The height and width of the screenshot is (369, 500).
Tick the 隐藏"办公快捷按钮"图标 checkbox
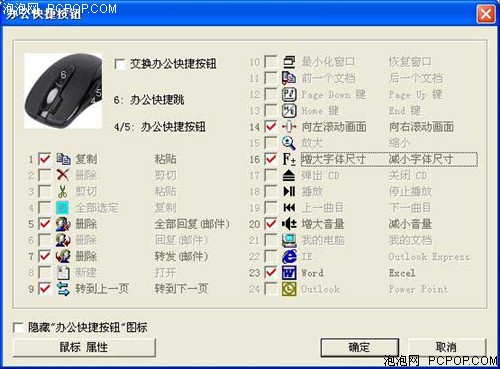(18, 327)
